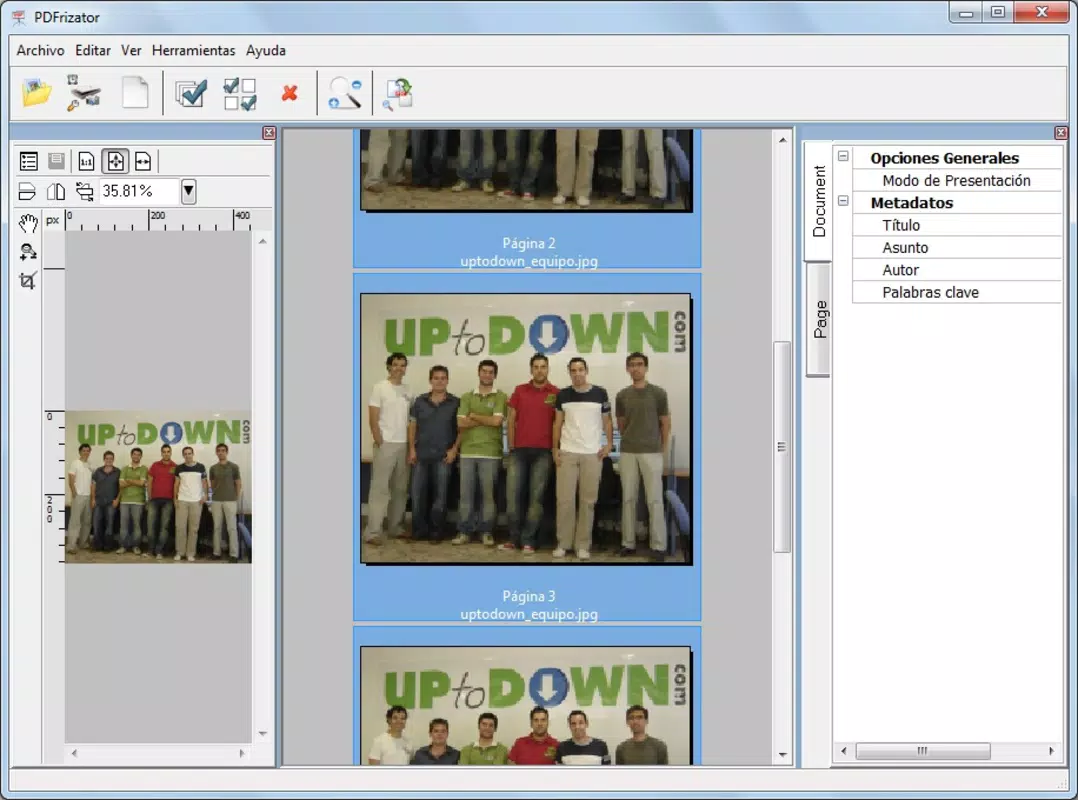Click the flip horizontal mirror icon
This screenshot has height=800, width=1078.
point(56,191)
